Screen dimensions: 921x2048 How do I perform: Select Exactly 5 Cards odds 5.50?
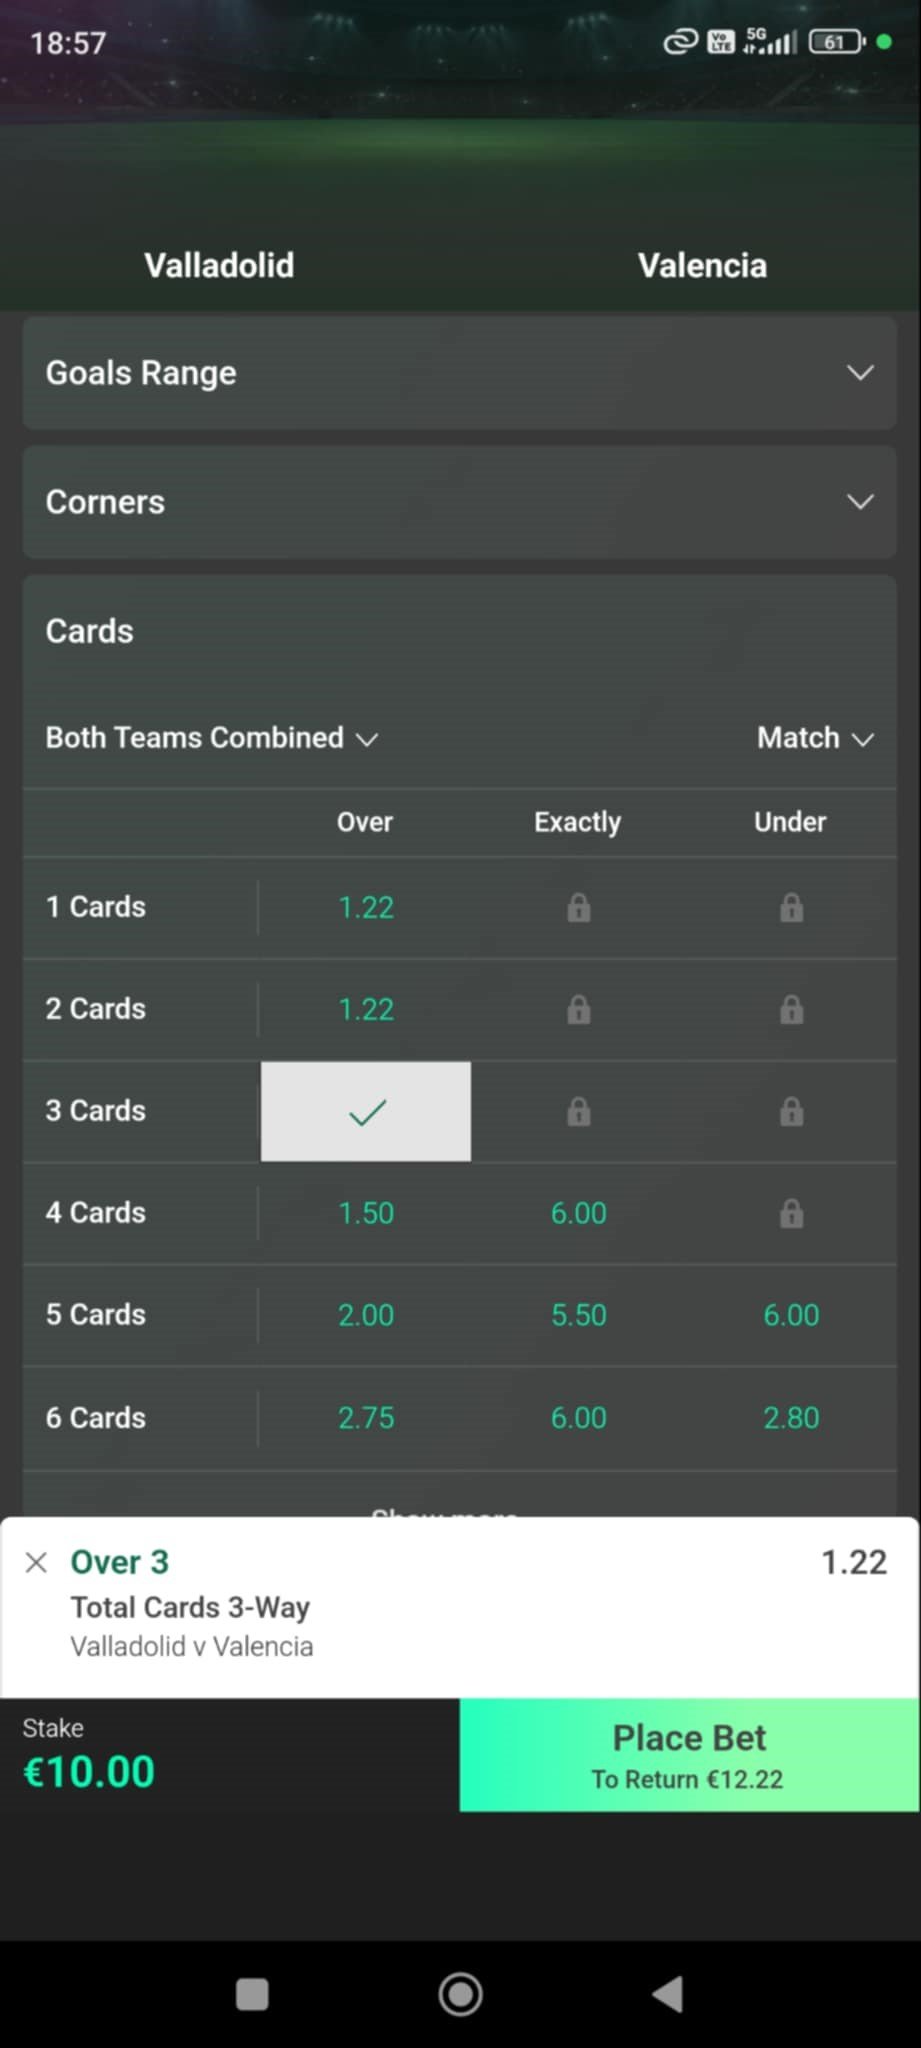click(x=578, y=1315)
